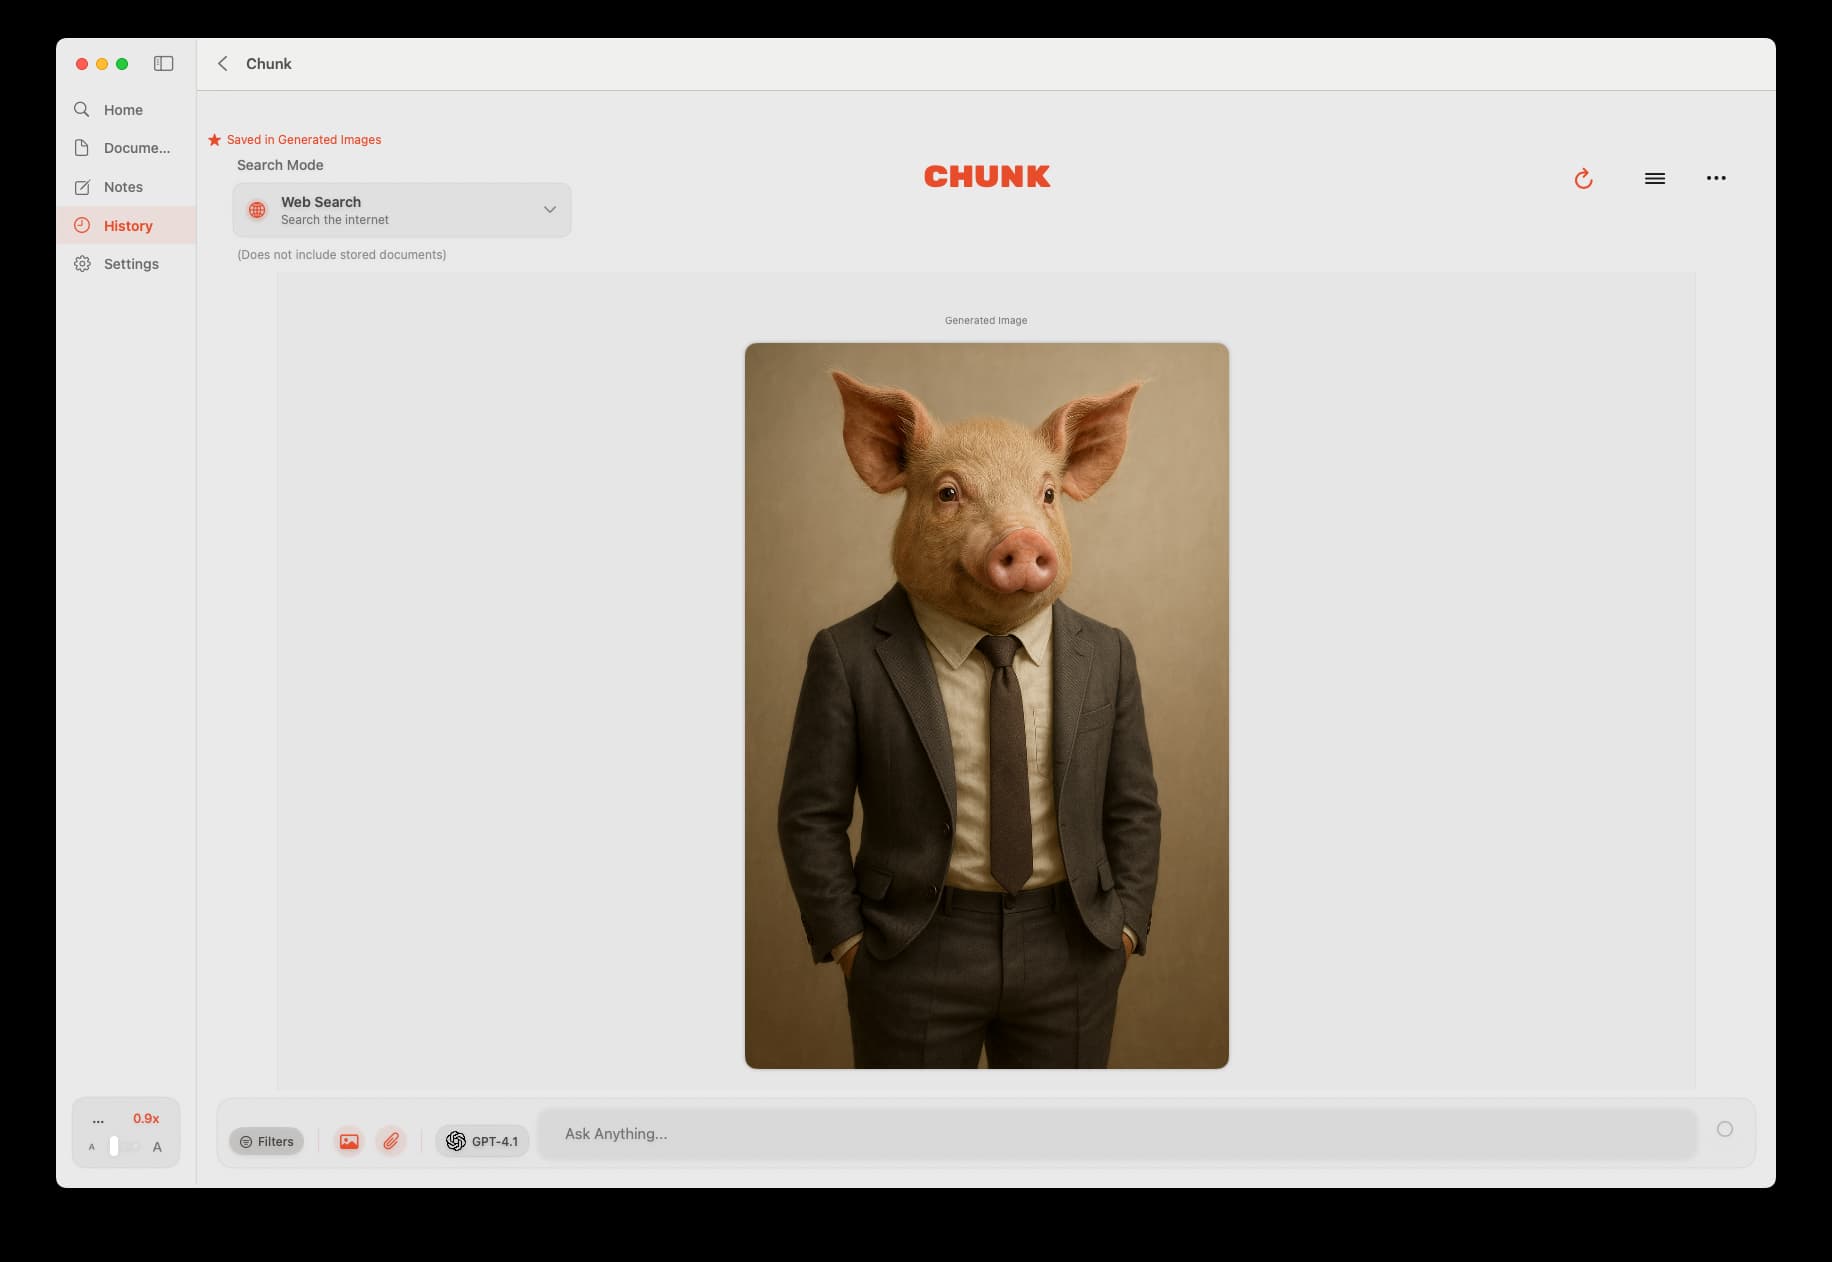Click the red star Saved indicator
The image size is (1832, 1262).
coord(213,139)
